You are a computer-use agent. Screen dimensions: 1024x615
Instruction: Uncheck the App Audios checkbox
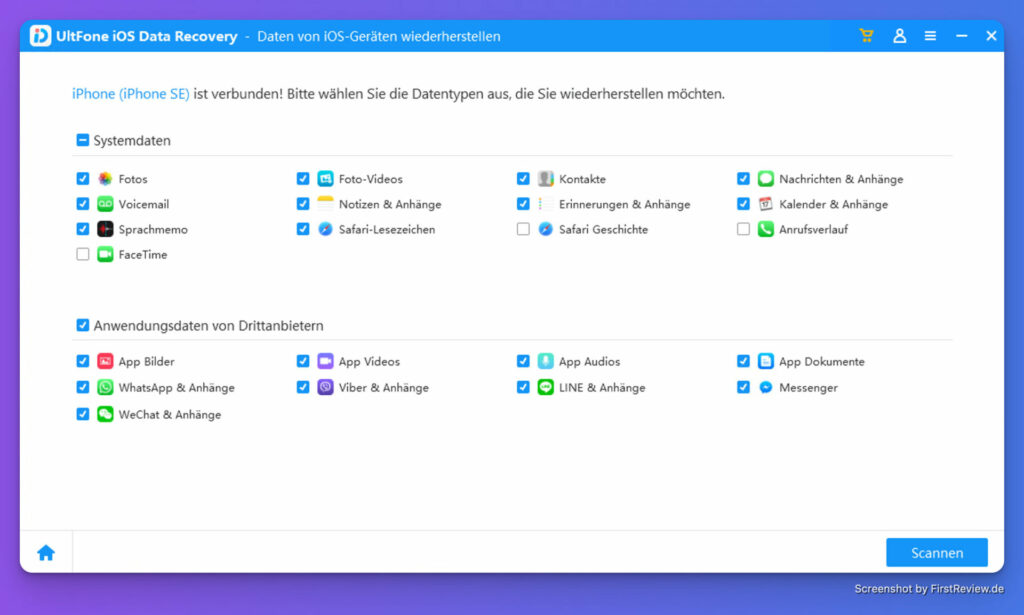[523, 361]
